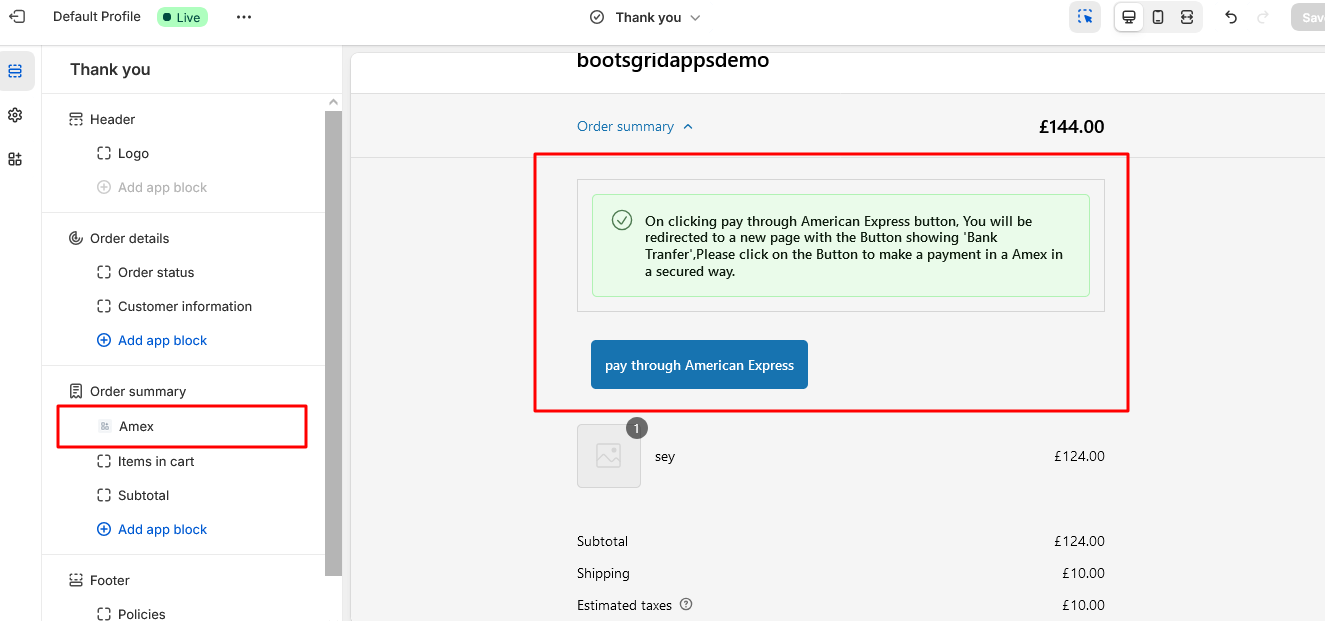The width and height of the screenshot is (1325, 621).
Task: Open Thank you page selector dropdown
Action: point(646,17)
